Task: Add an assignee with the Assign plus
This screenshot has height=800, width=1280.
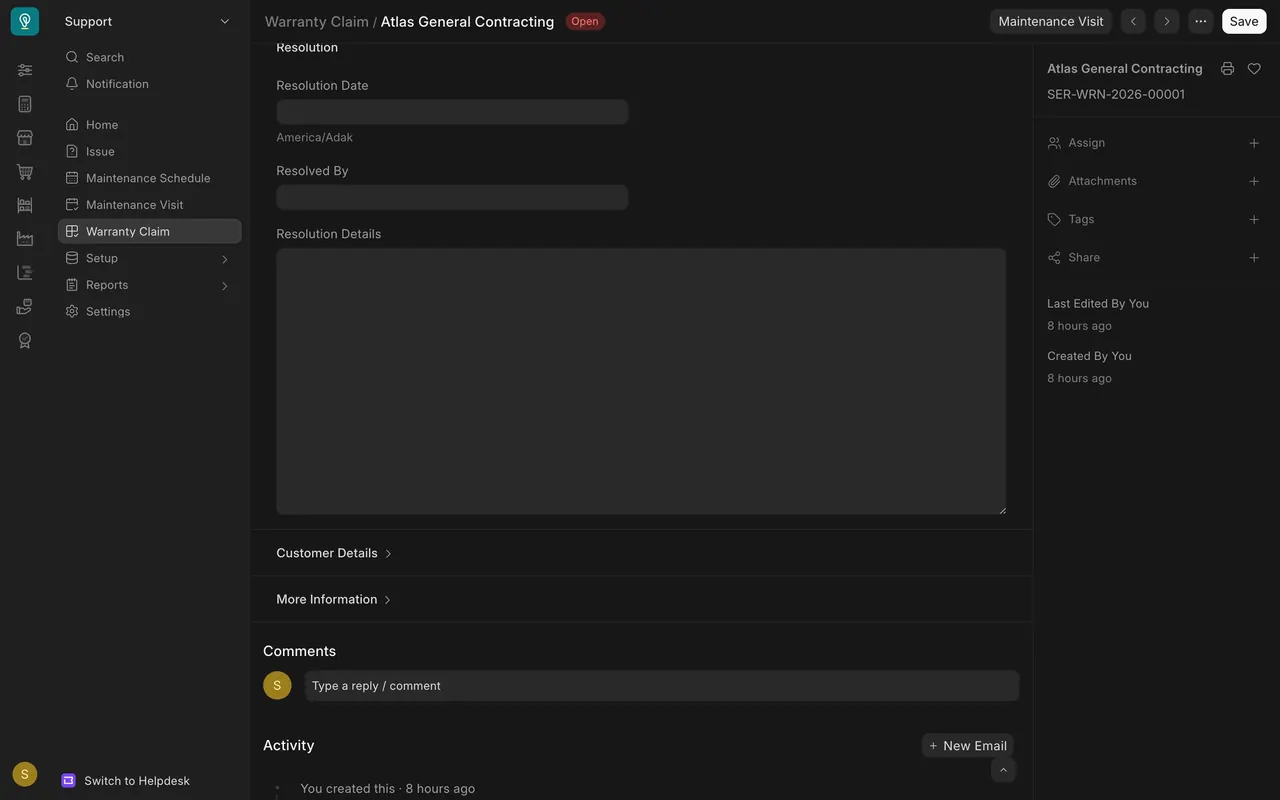Action: click(1254, 143)
